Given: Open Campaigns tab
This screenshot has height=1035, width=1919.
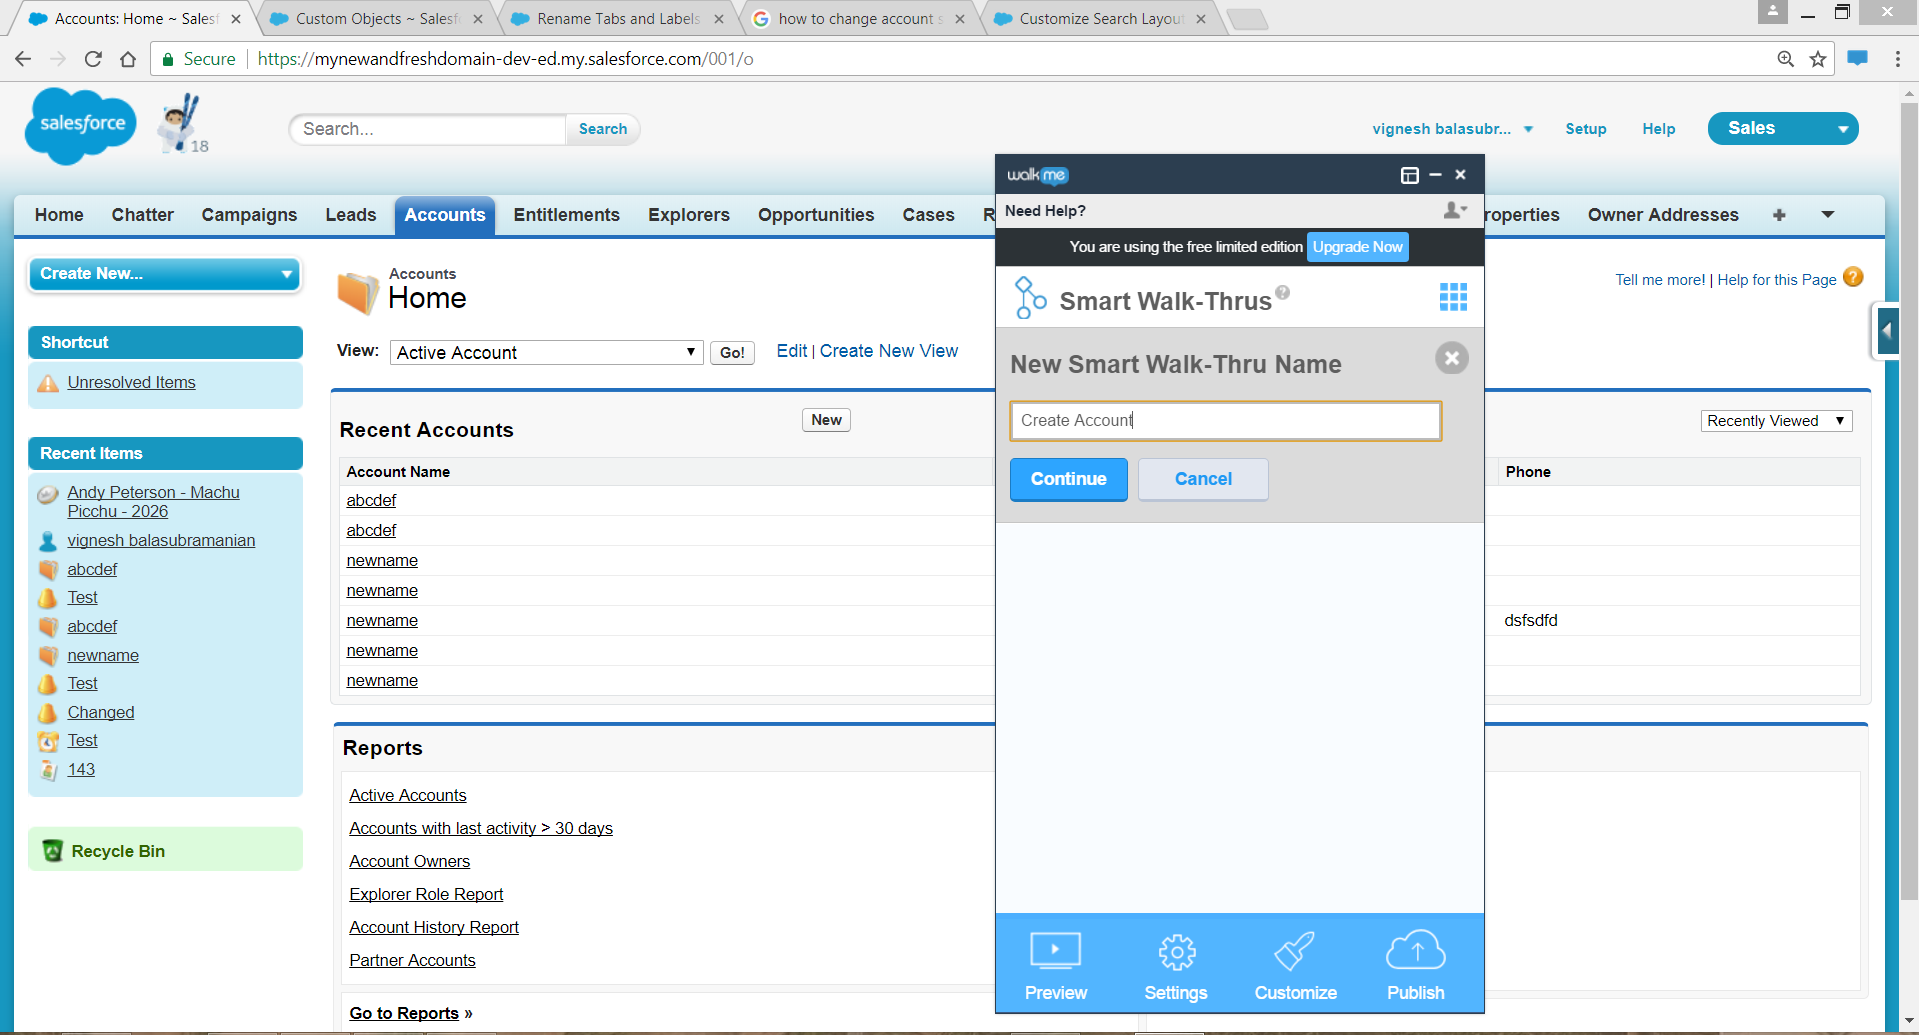Looking at the screenshot, I should point(249,215).
